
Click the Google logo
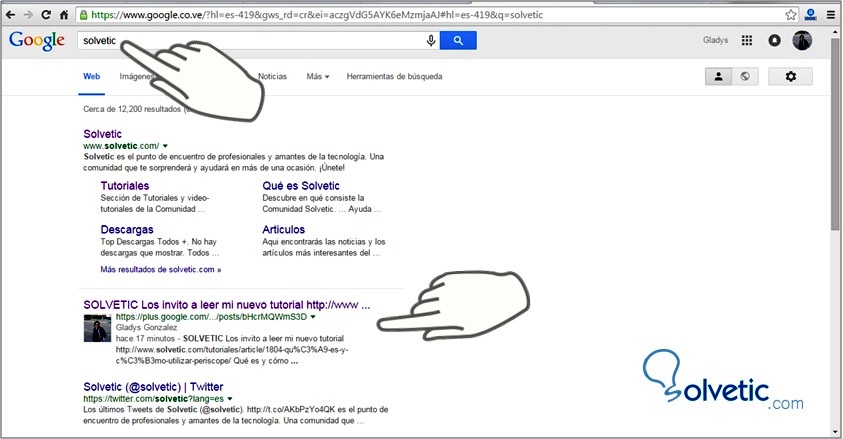pos(37,40)
